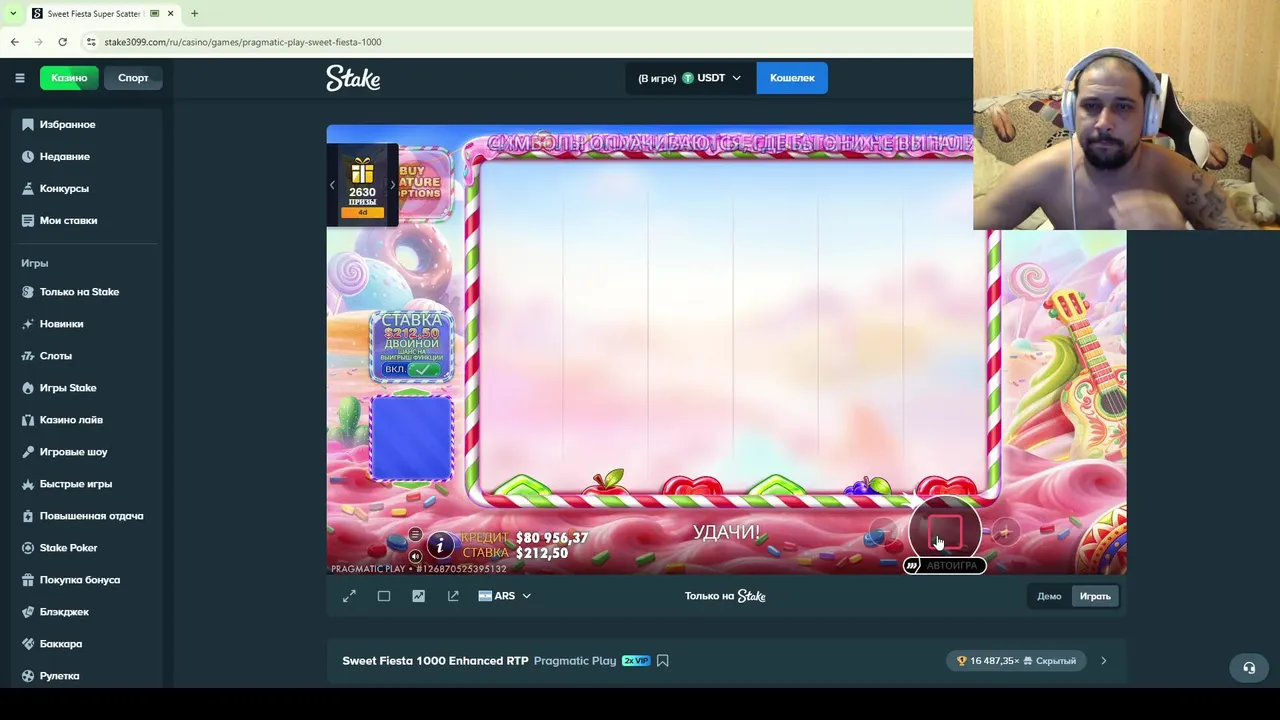
Task: Go back in browser
Action: (x=15, y=42)
